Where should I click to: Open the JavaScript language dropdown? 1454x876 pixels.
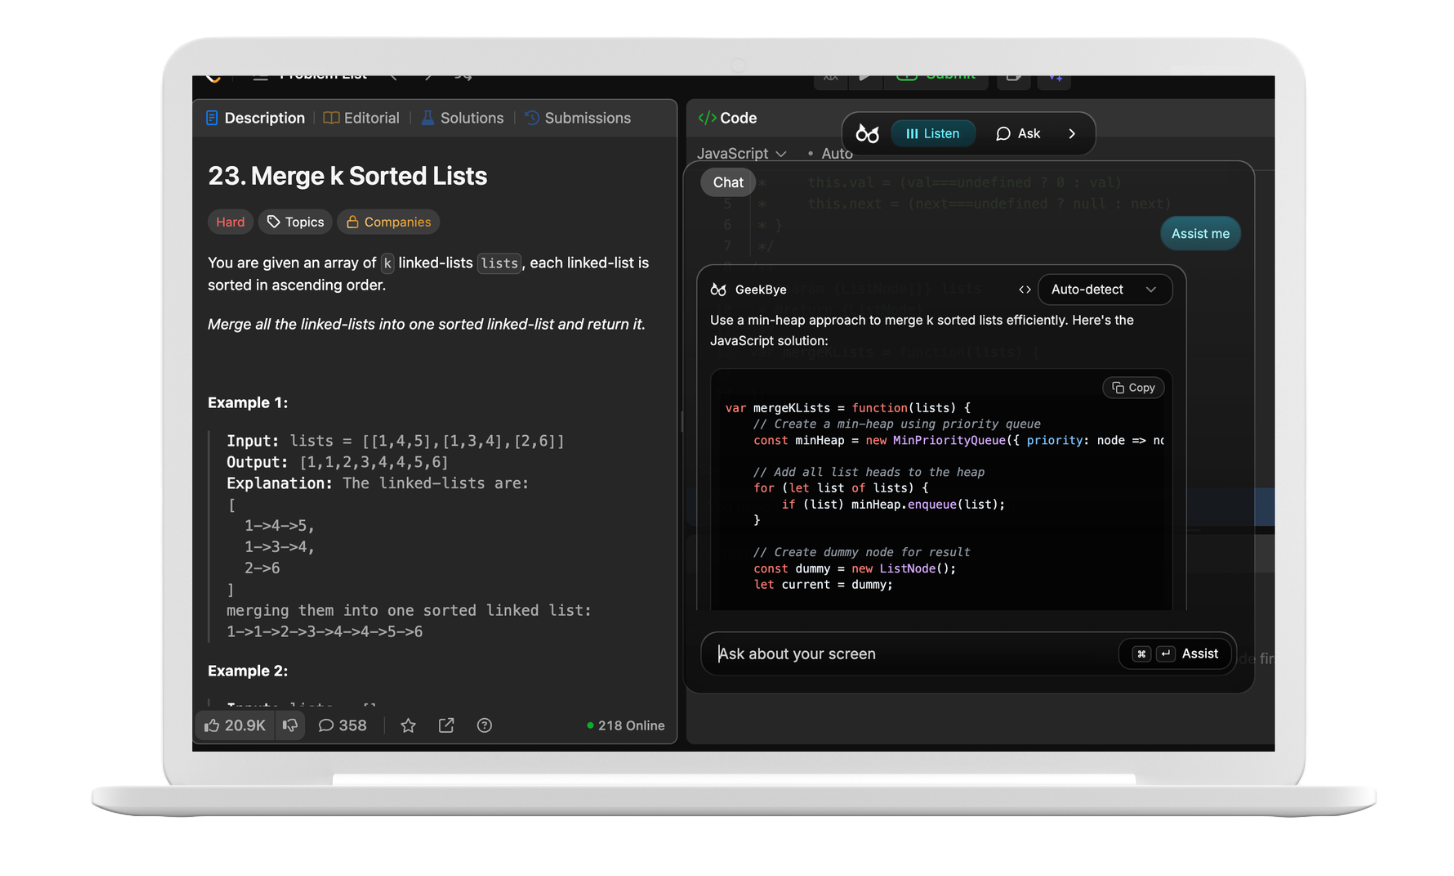coord(739,153)
